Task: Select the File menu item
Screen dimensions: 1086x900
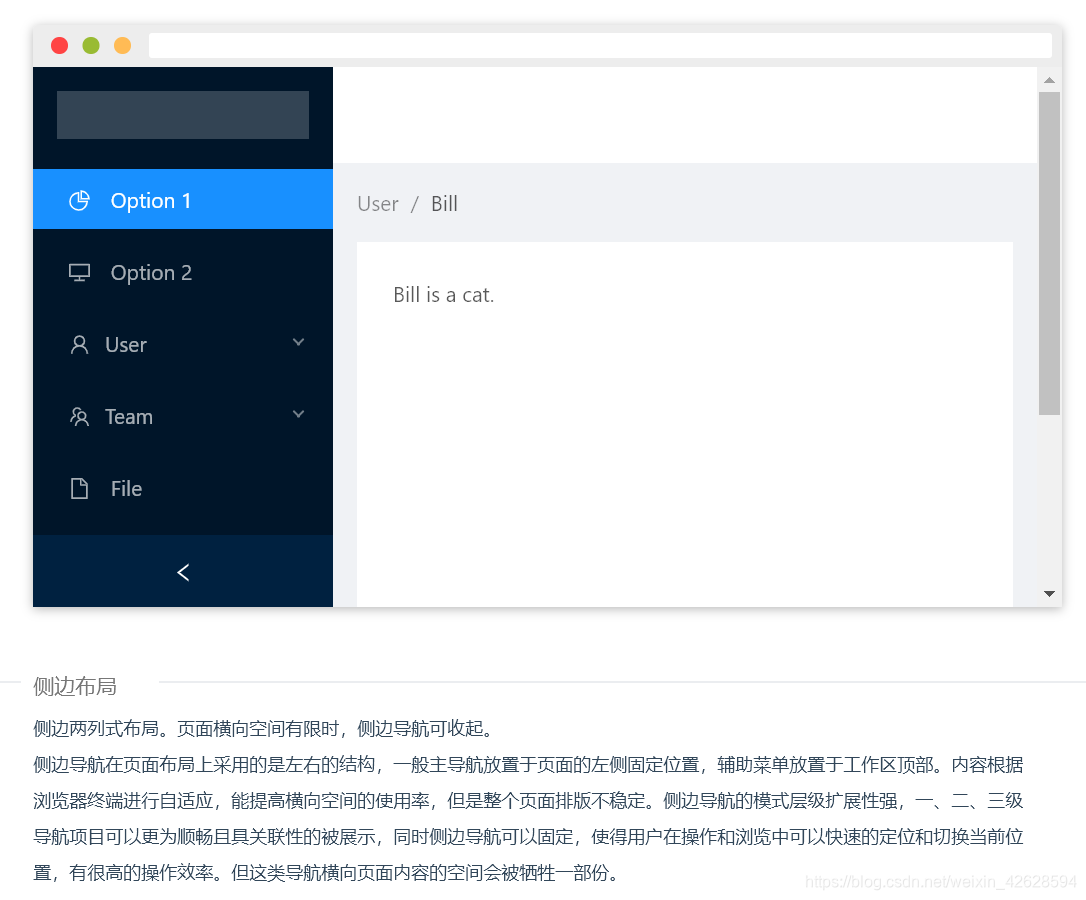Action: point(183,488)
